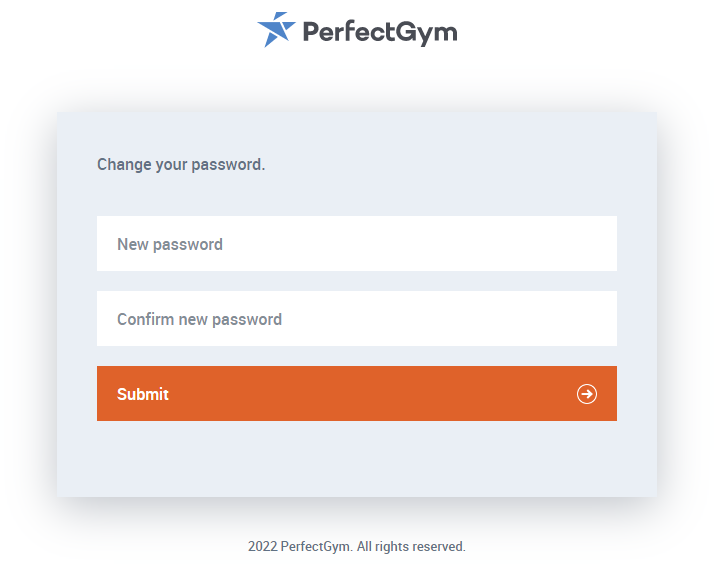Click the "Submit" text label
This screenshot has width=714, height=564.
143,394
